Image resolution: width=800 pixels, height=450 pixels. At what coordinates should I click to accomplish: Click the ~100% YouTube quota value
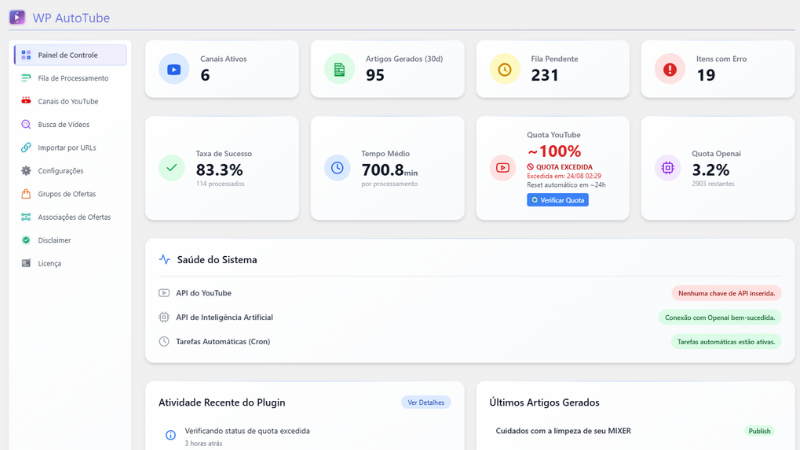tap(554, 151)
